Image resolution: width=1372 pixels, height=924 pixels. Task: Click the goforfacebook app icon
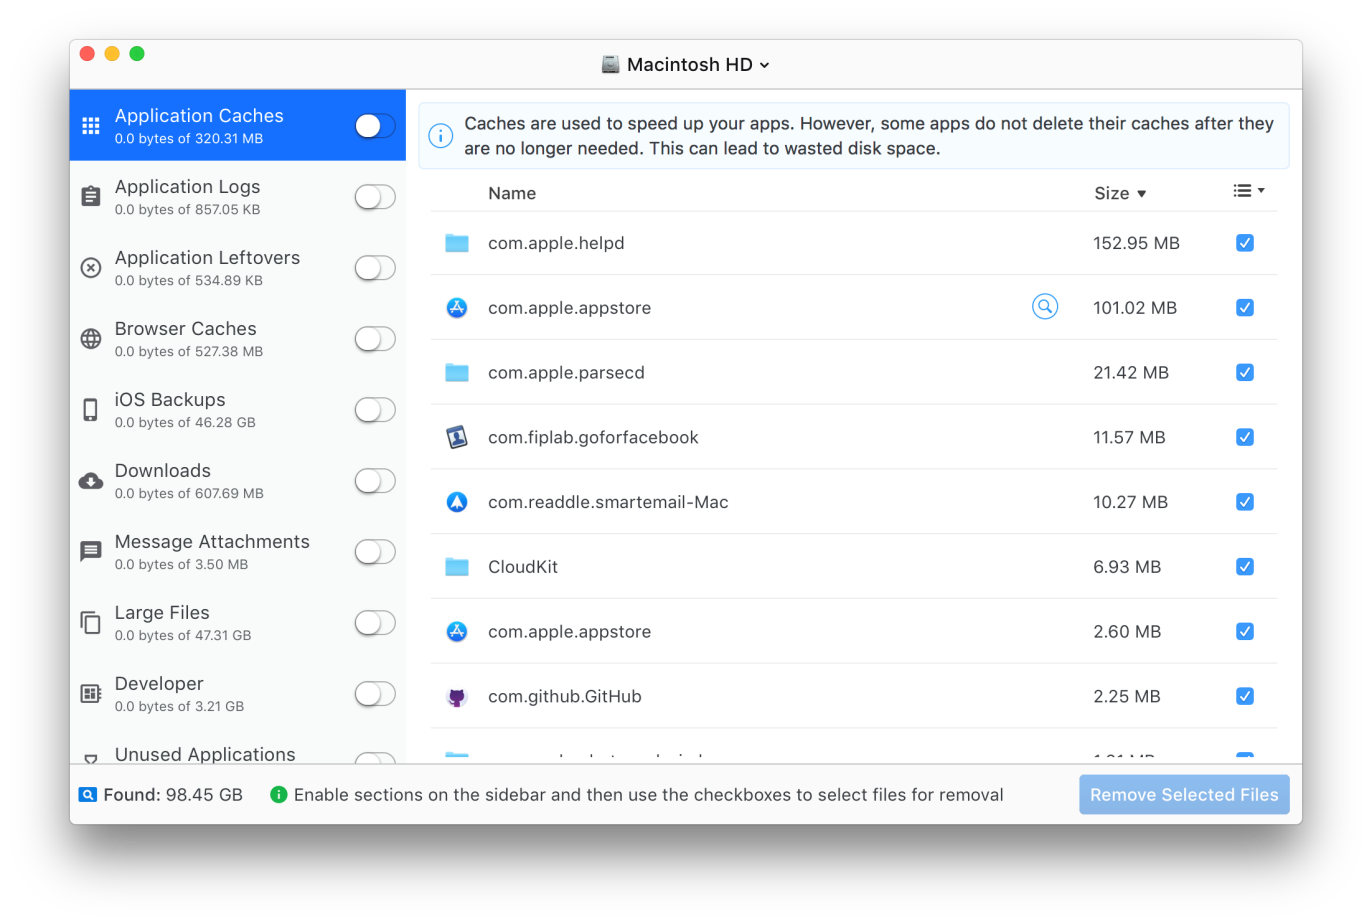pyautogui.click(x=457, y=437)
